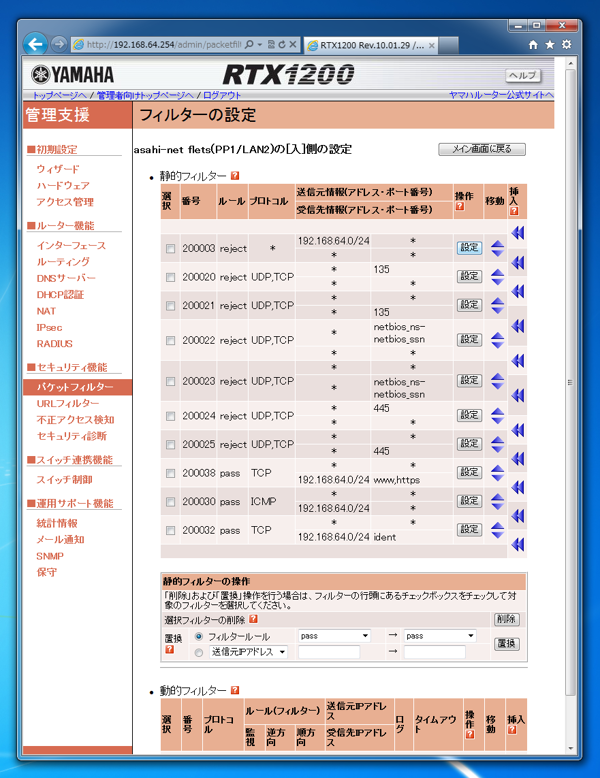Click the insert arrow below filter 200032
This screenshot has width=600, height=778.
518,544
